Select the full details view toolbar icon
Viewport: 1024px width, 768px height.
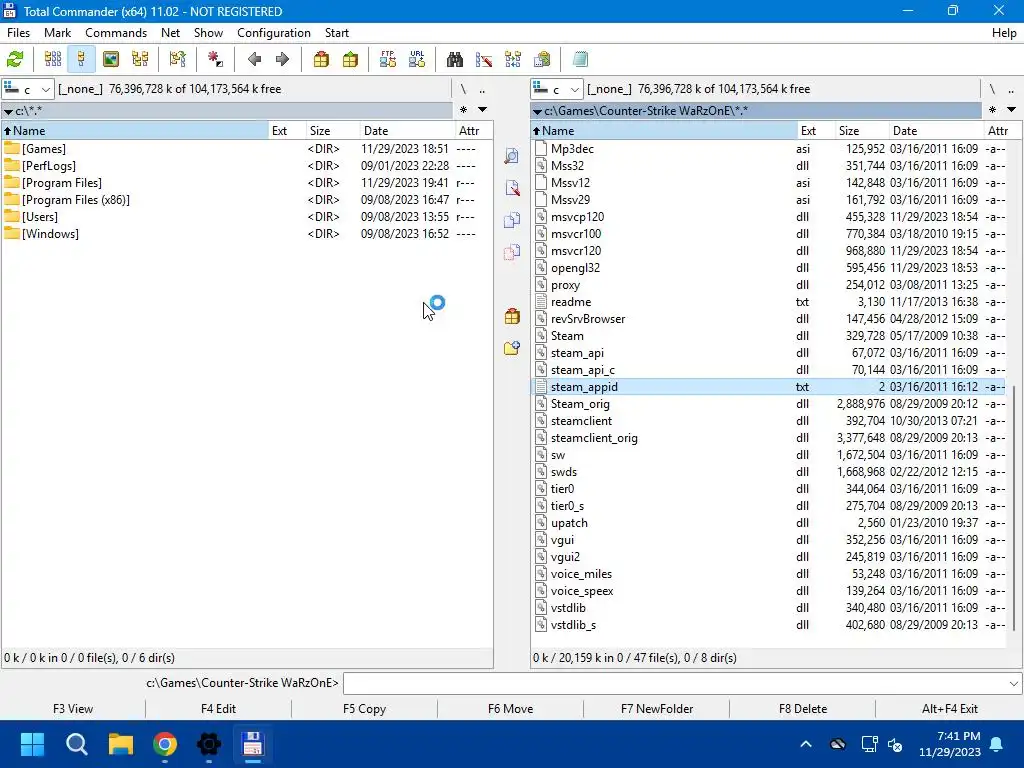(x=82, y=59)
